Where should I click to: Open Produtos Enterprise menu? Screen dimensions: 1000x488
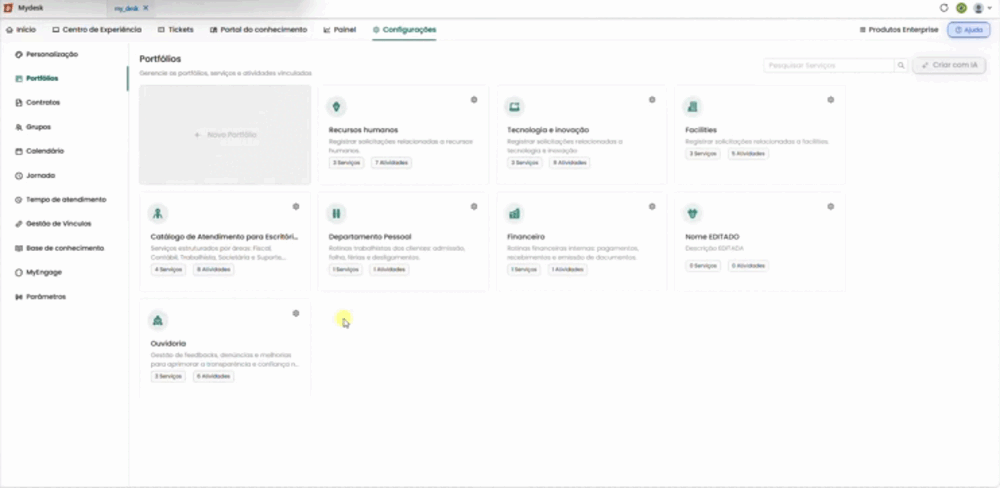click(899, 29)
